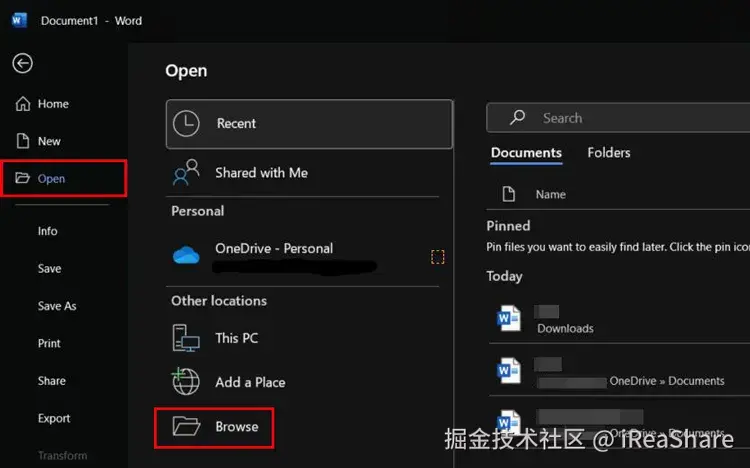Click the OneDrive cloud icon

pos(186,255)
